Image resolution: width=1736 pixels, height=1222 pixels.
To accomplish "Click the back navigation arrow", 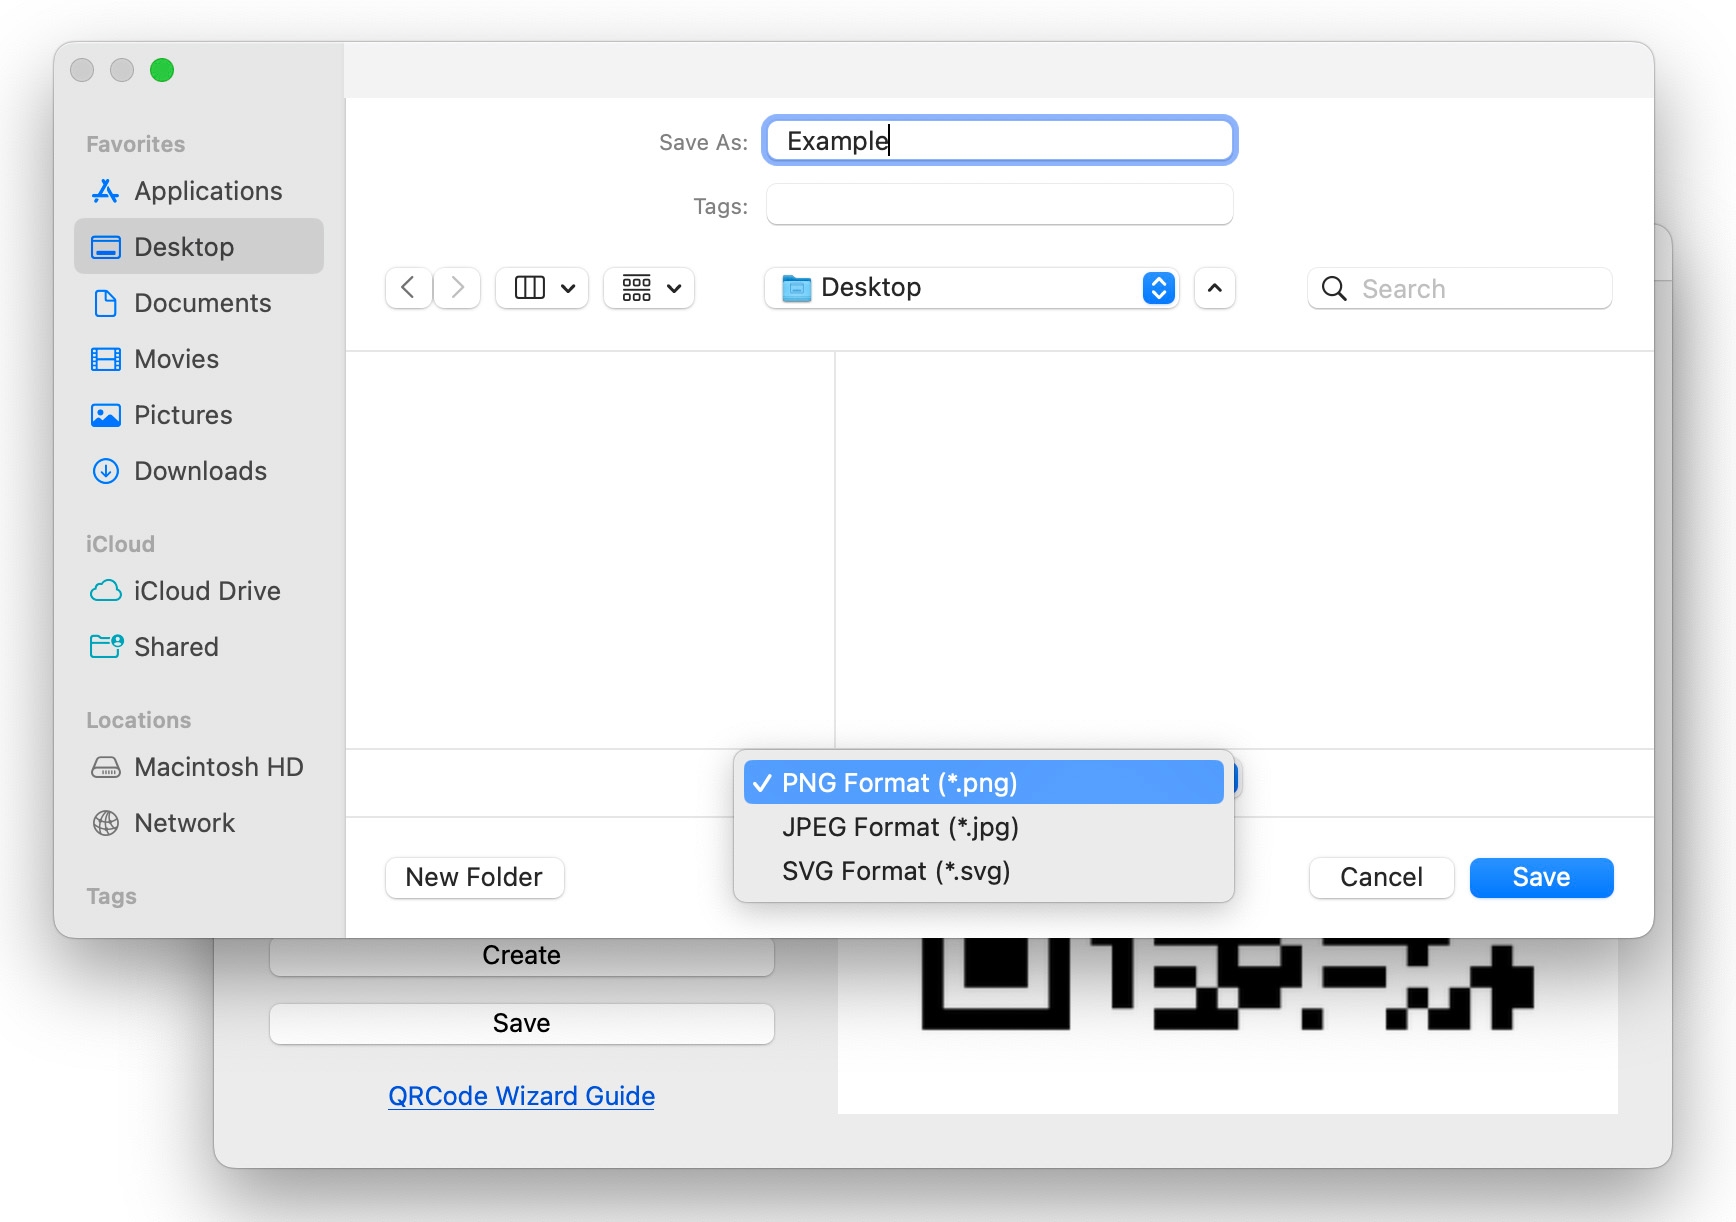I will pos(408,288).
